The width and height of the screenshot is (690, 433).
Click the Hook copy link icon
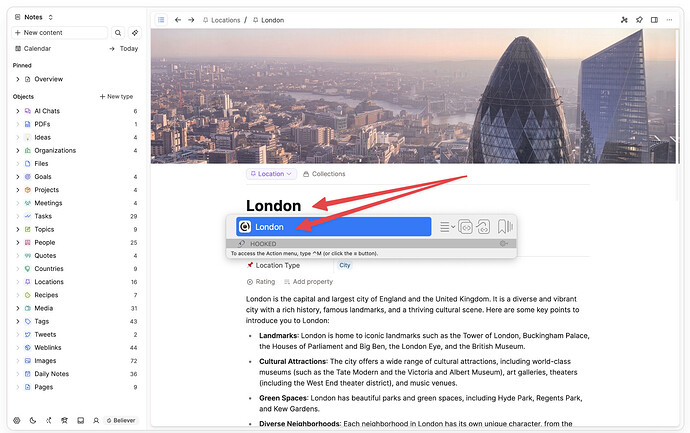[x=465, y=227]
